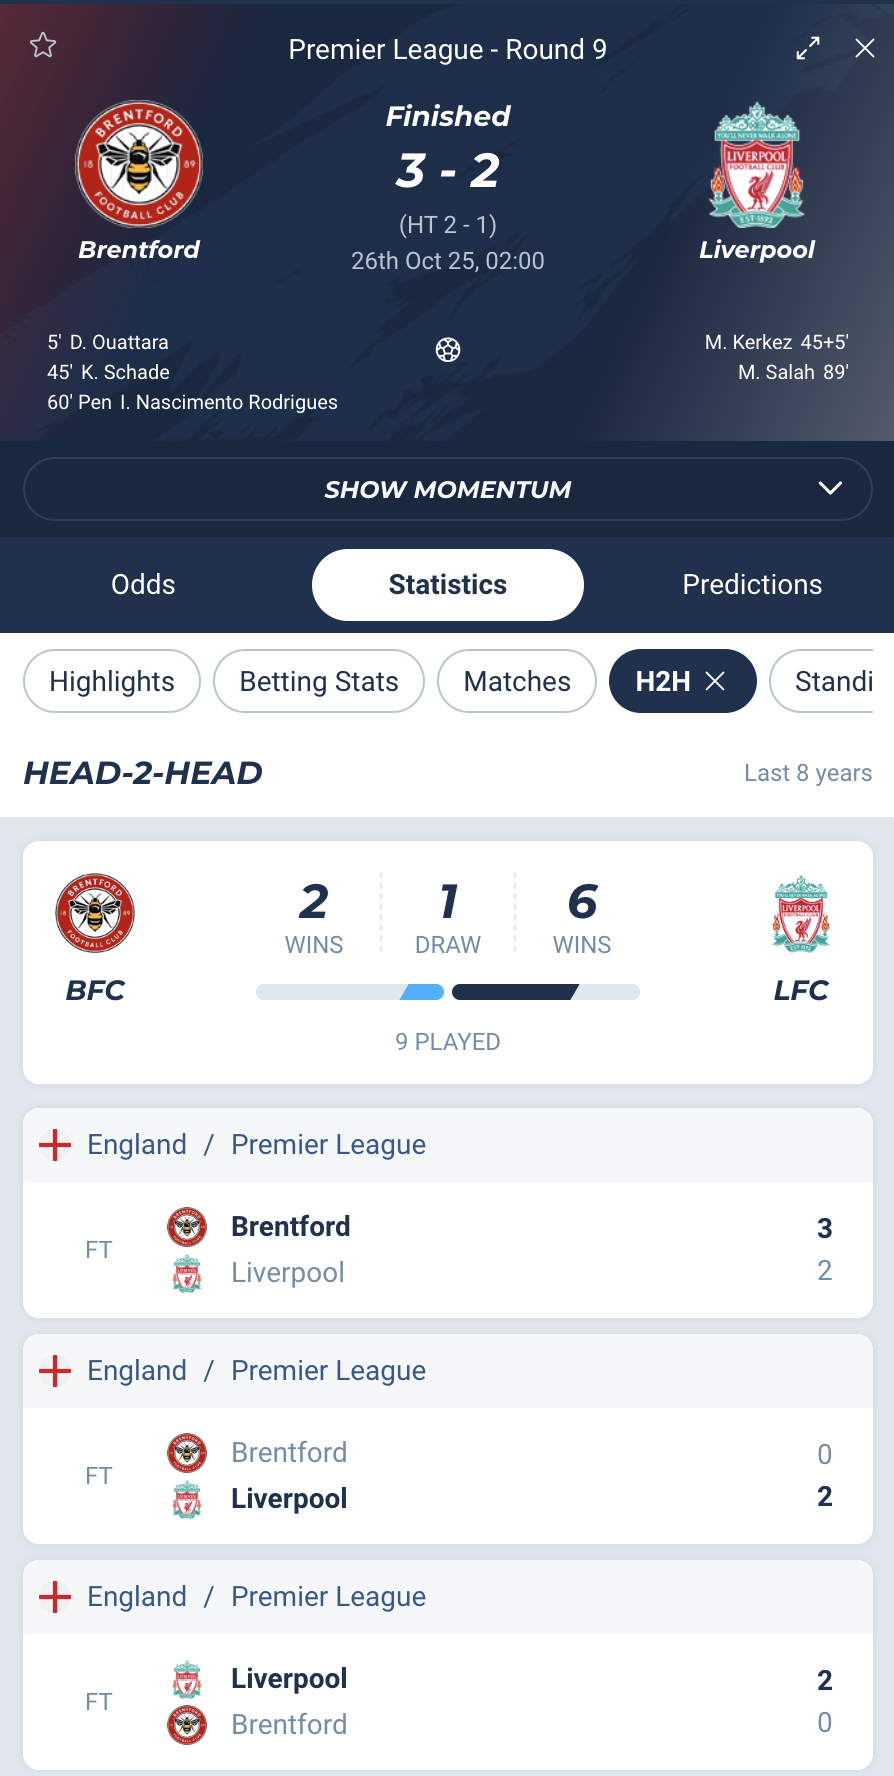Open the Last 8 years selector
The width and height of the screenshot is (894, 1776).
click(x=808, y=773)
